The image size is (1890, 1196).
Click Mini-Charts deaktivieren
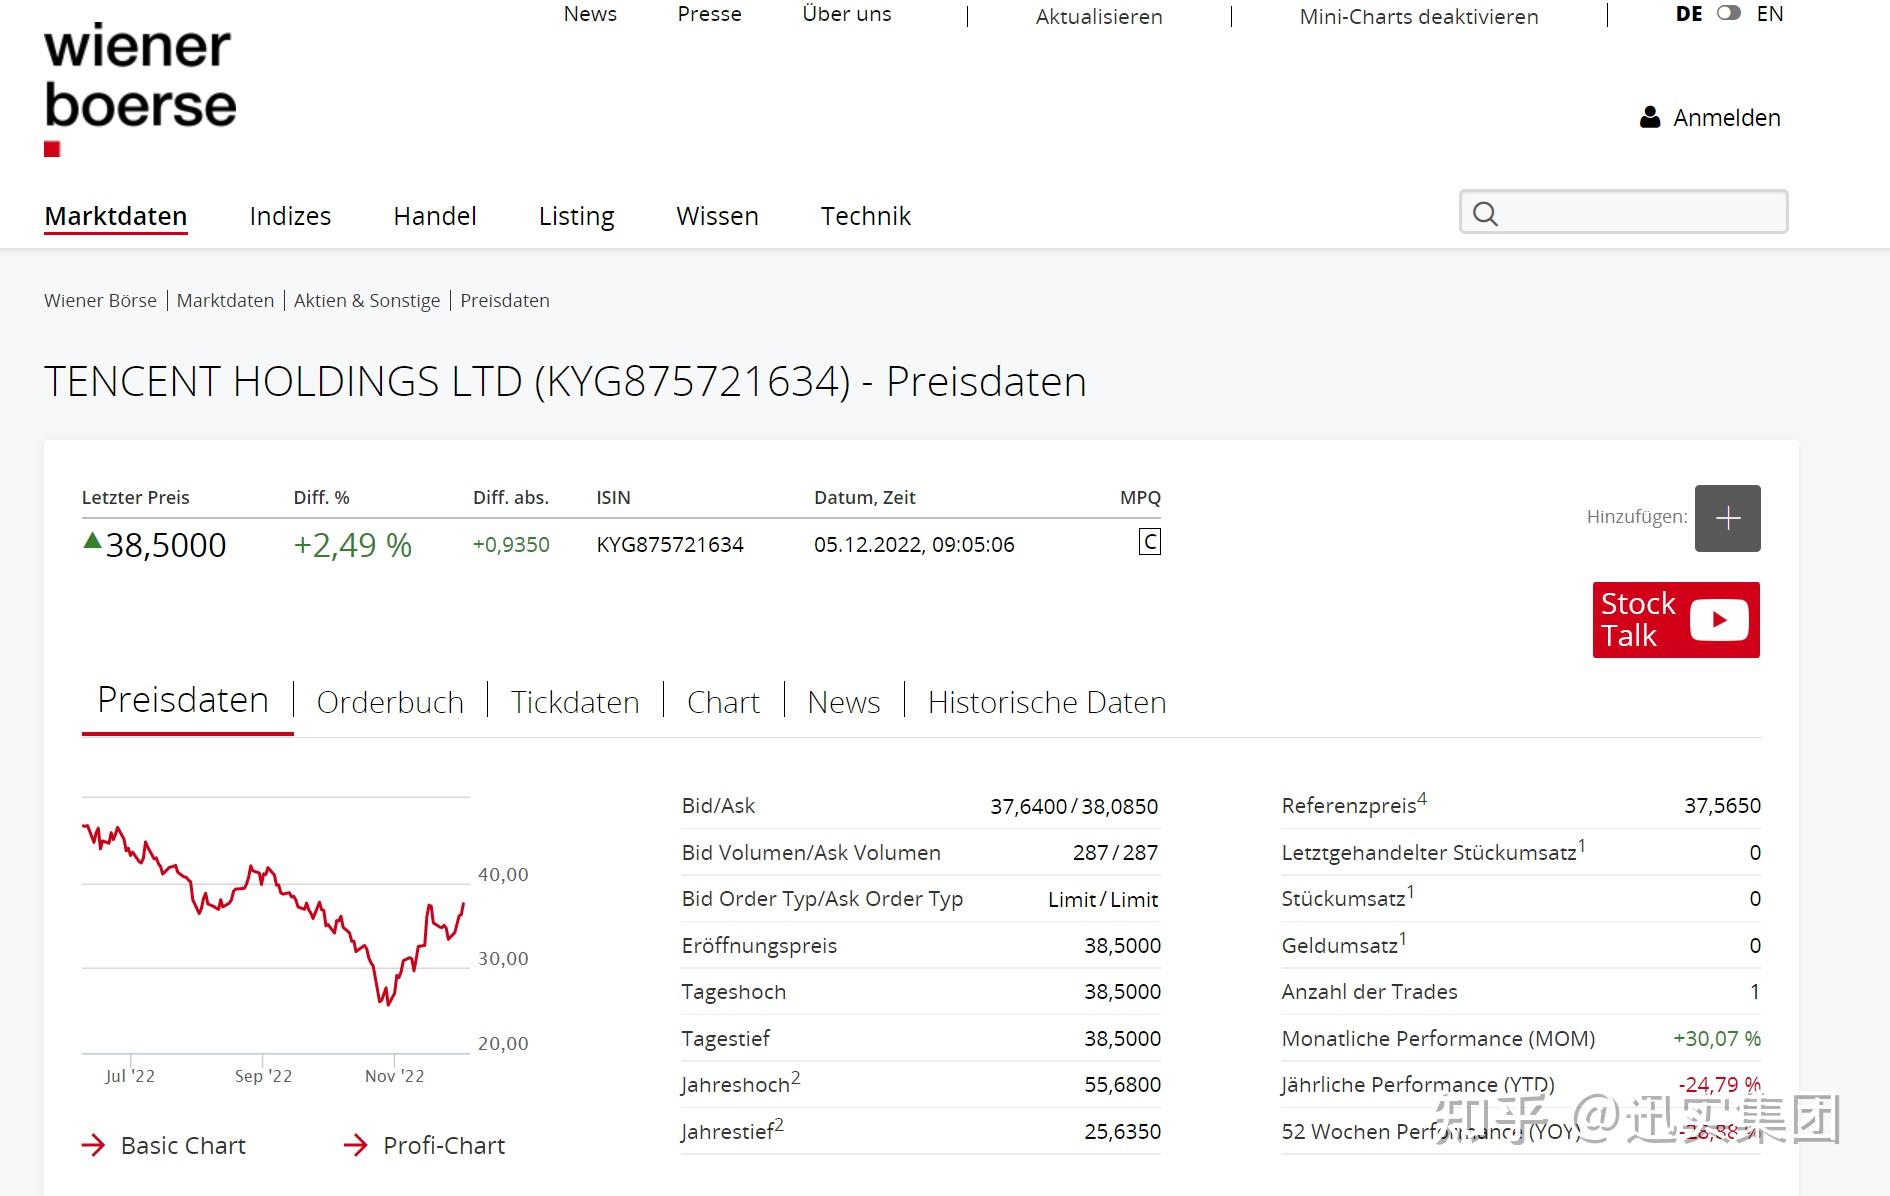[x=1419, y=17]
